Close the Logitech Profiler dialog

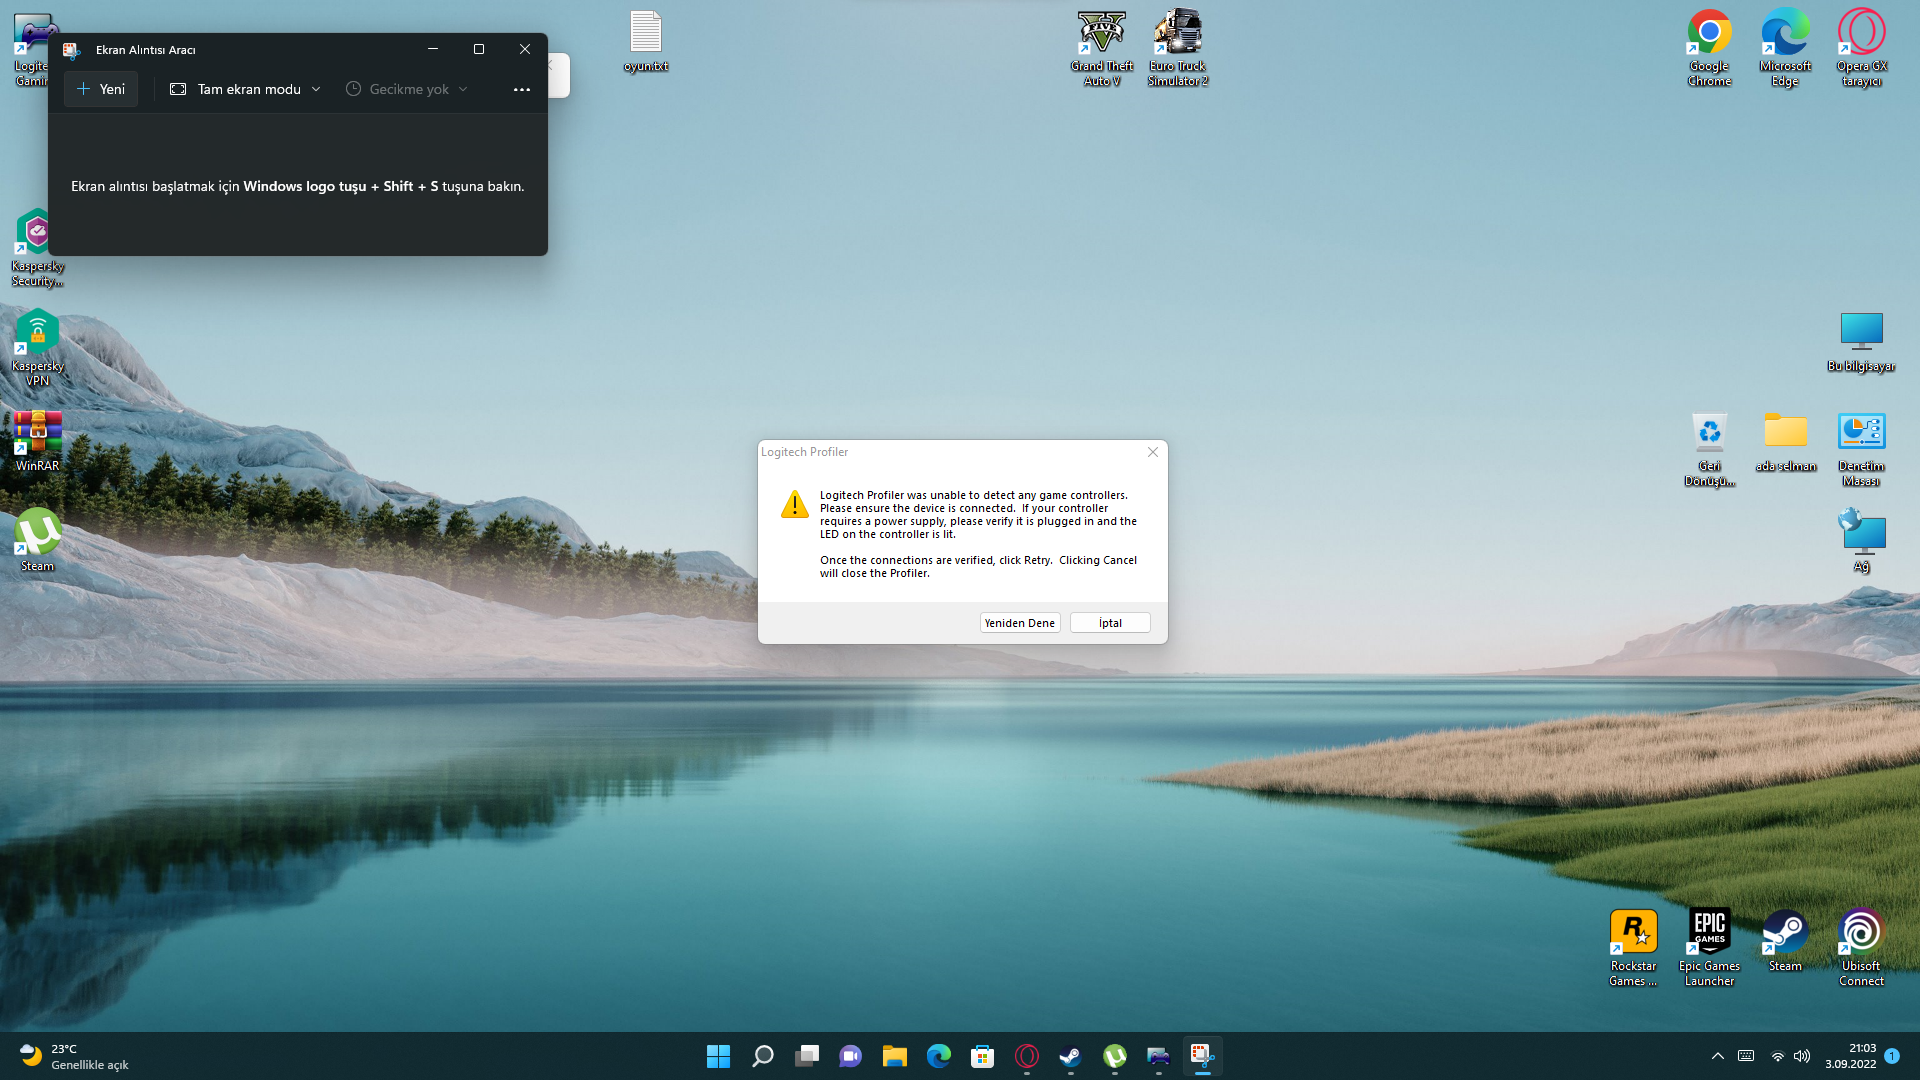[x=1152, y=452]
